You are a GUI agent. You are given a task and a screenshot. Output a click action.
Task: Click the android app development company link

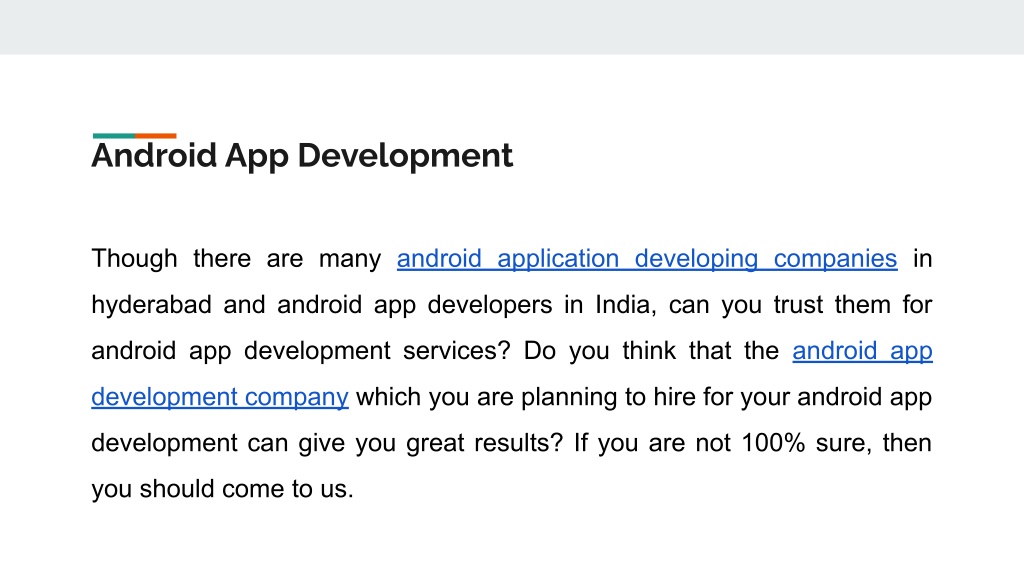click(x=220, y=398)
